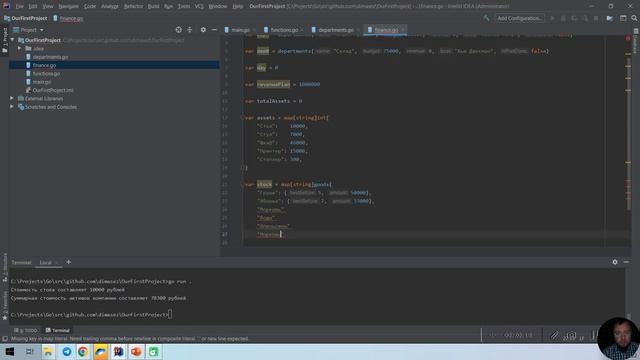Open the File menu
This screenshot has height=360, width=640.
pos(19,6)
